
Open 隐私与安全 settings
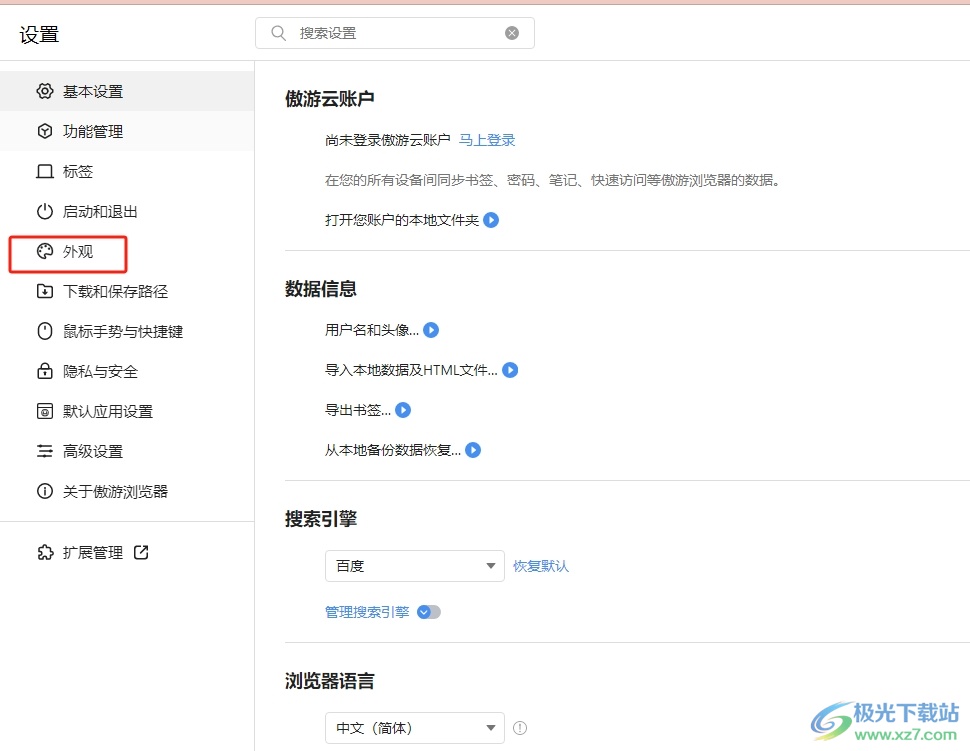click(x=127, y=371)
